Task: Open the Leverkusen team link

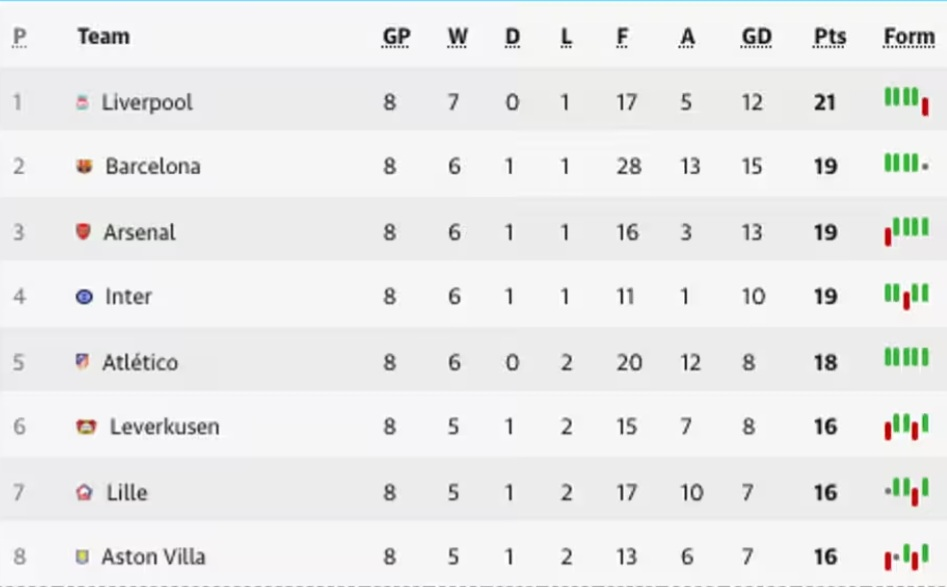Action: 164,427
